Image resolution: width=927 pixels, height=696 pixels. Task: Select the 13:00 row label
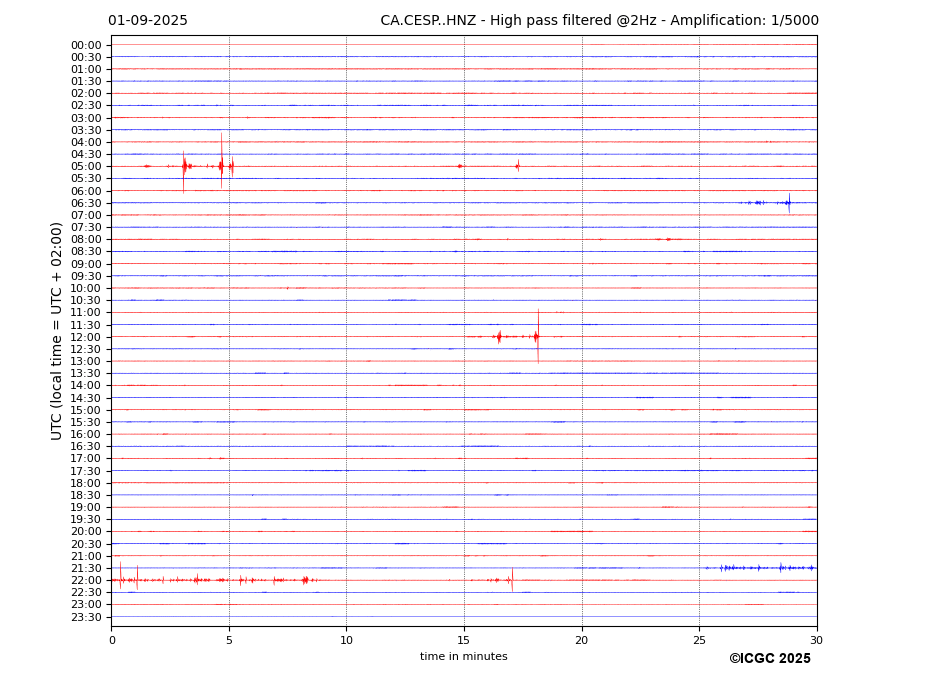tap(86, 361)
